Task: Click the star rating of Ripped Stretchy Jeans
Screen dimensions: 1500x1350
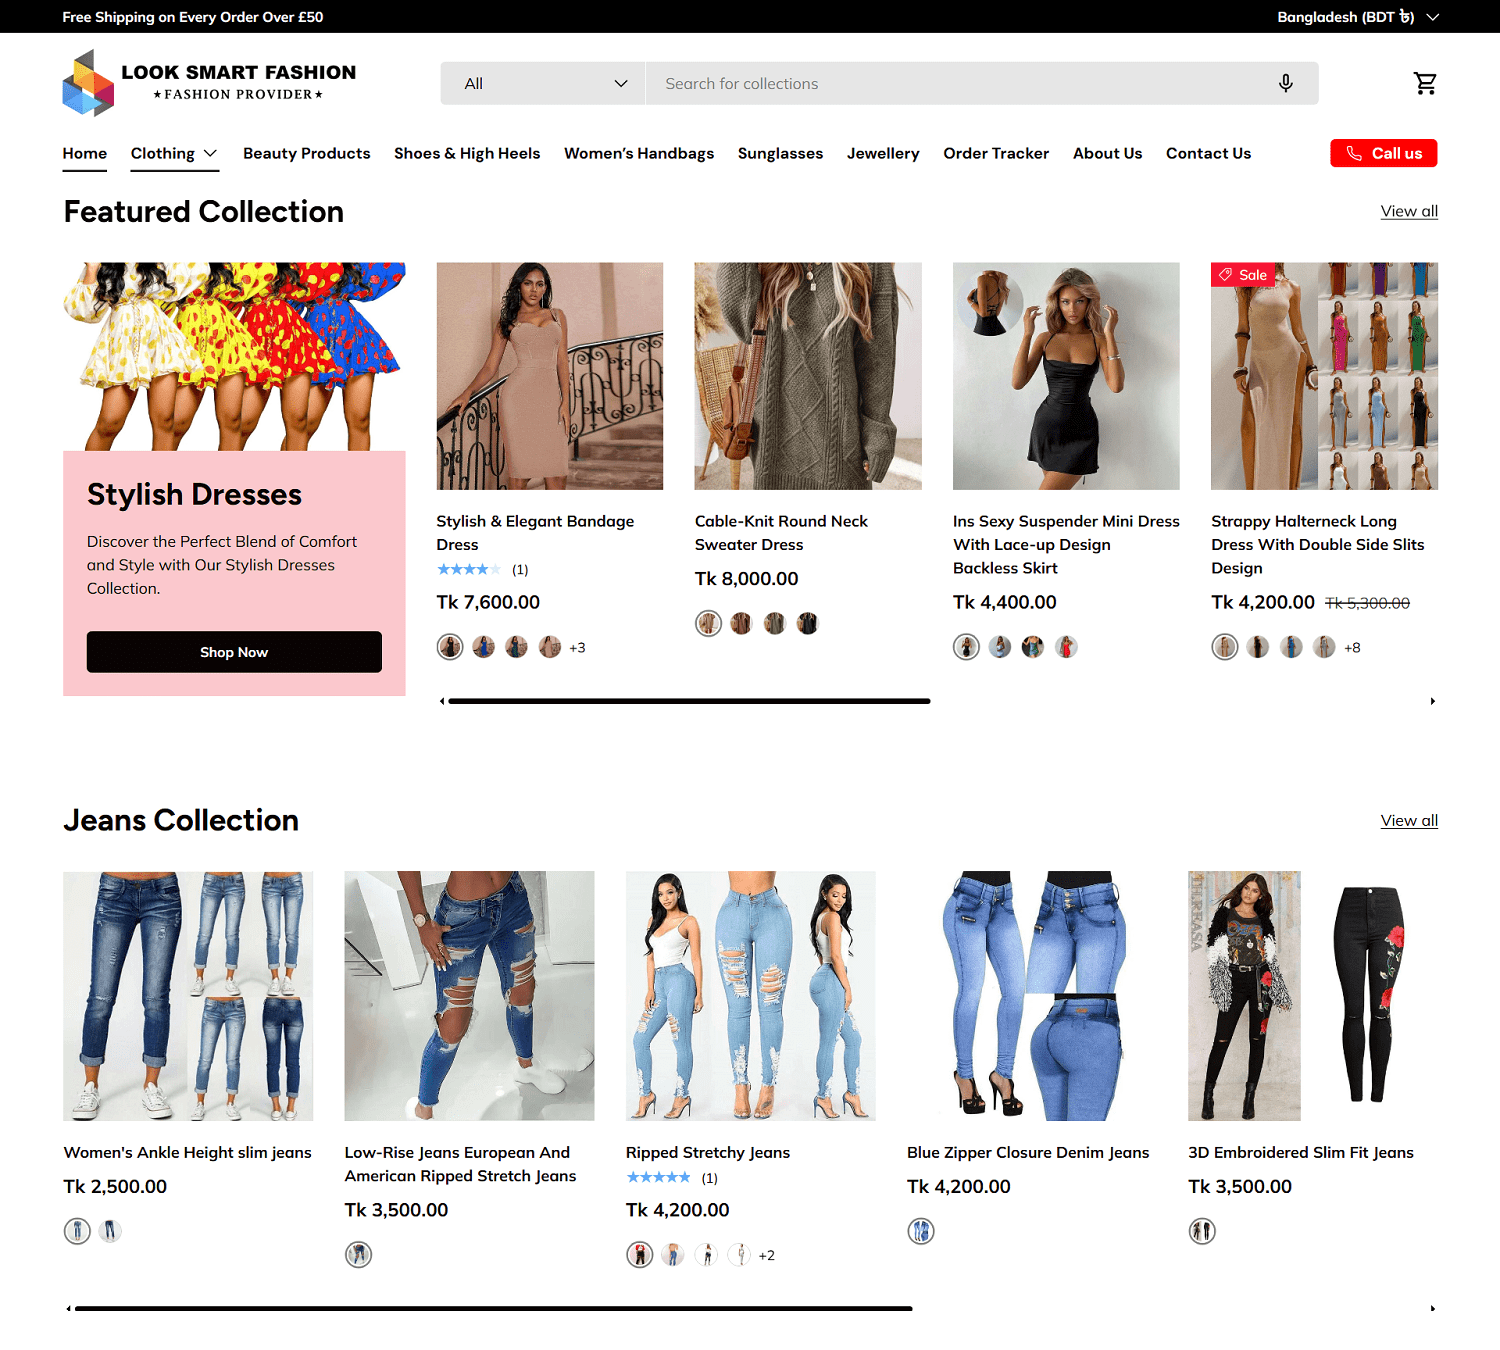Action: pos(658,1178)
